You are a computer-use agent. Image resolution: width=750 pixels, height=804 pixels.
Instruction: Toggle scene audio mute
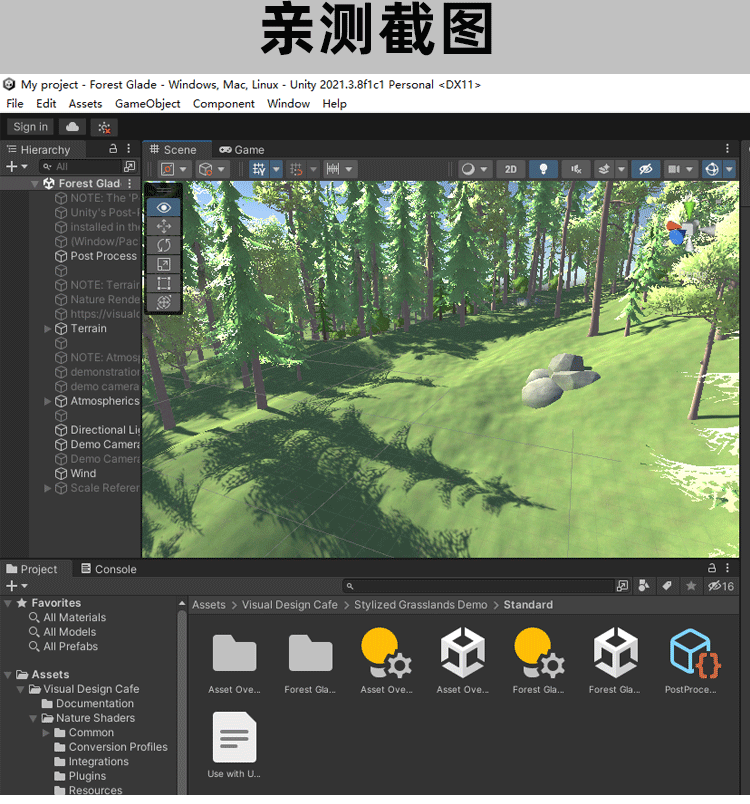point(576,169)
